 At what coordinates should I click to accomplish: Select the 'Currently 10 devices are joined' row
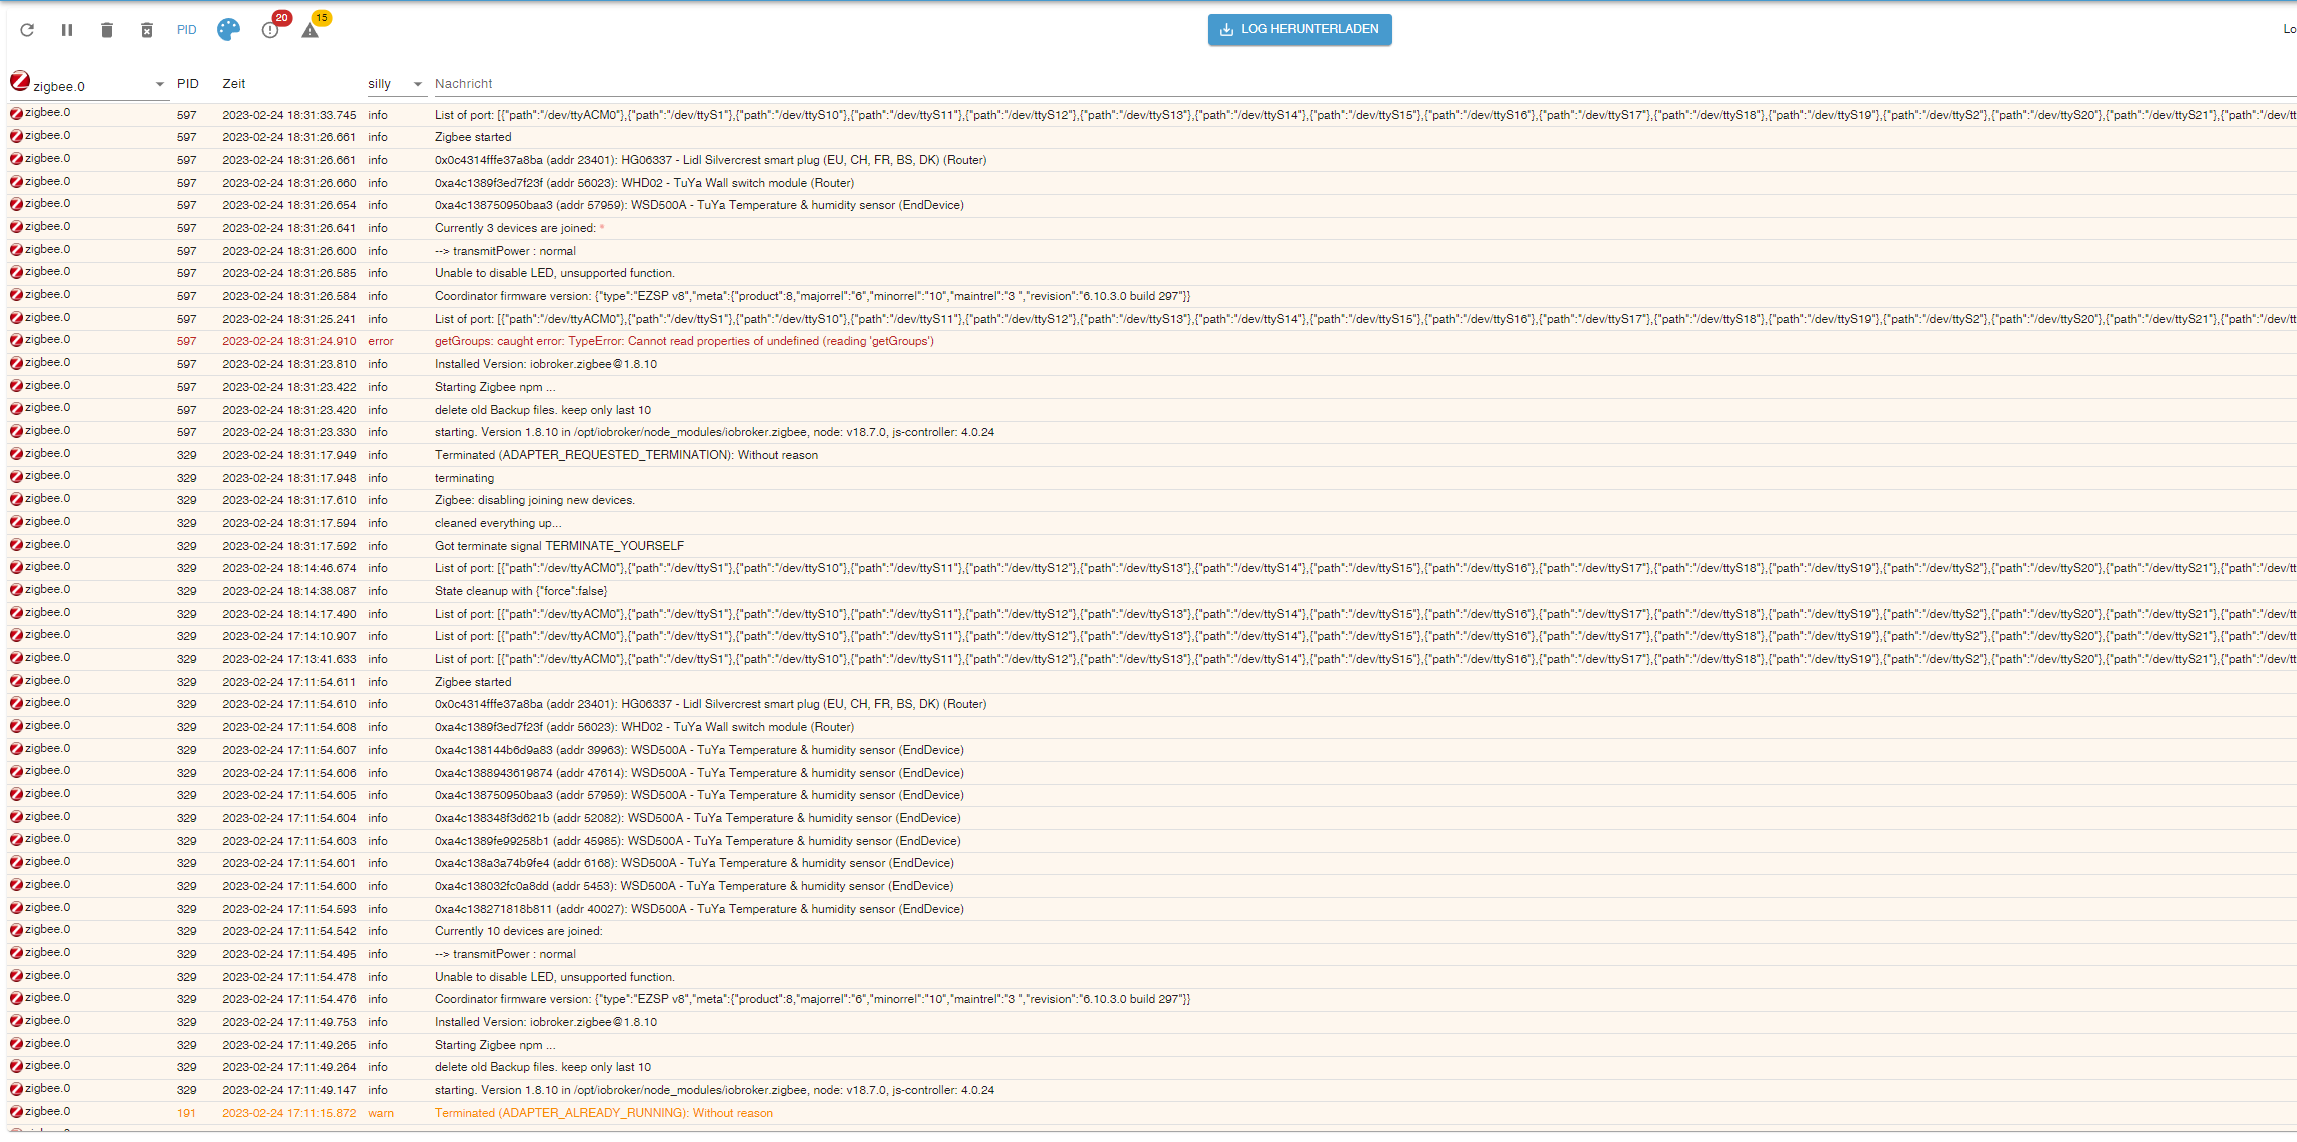(518, 931)
